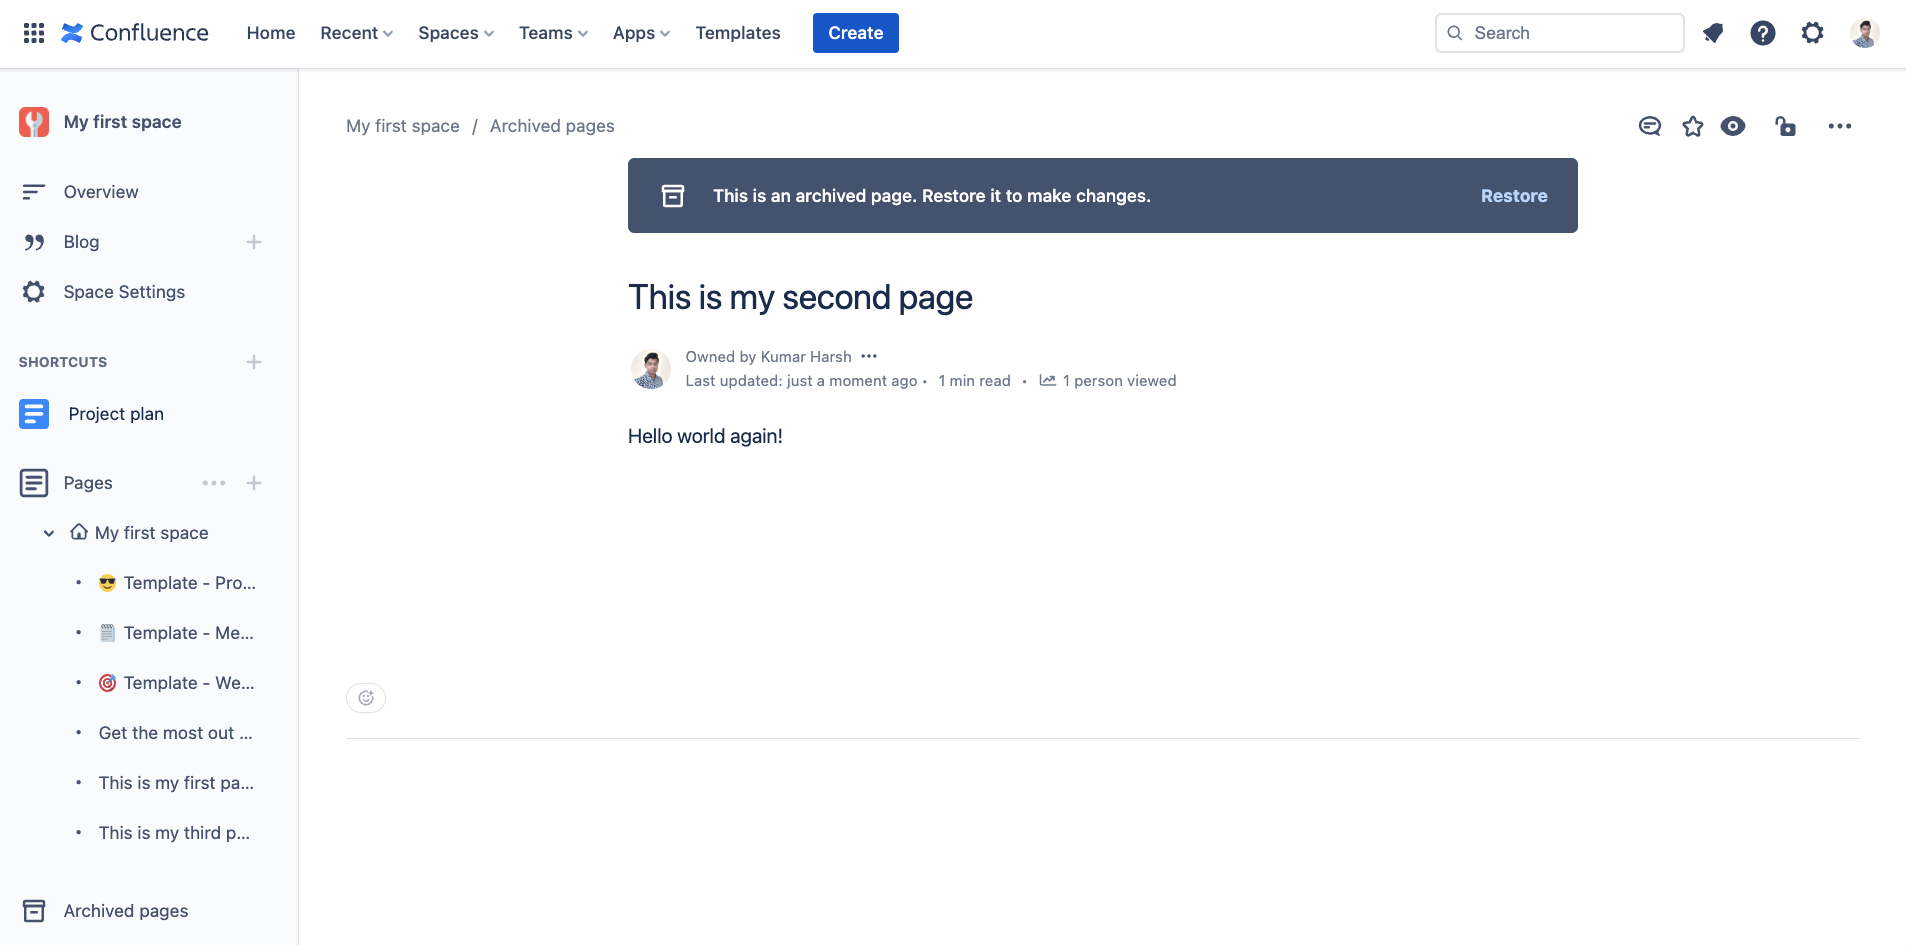Screen dimensions: 1906x945
Task: Open the app switcher grid icon
Action: click(33, 32)
